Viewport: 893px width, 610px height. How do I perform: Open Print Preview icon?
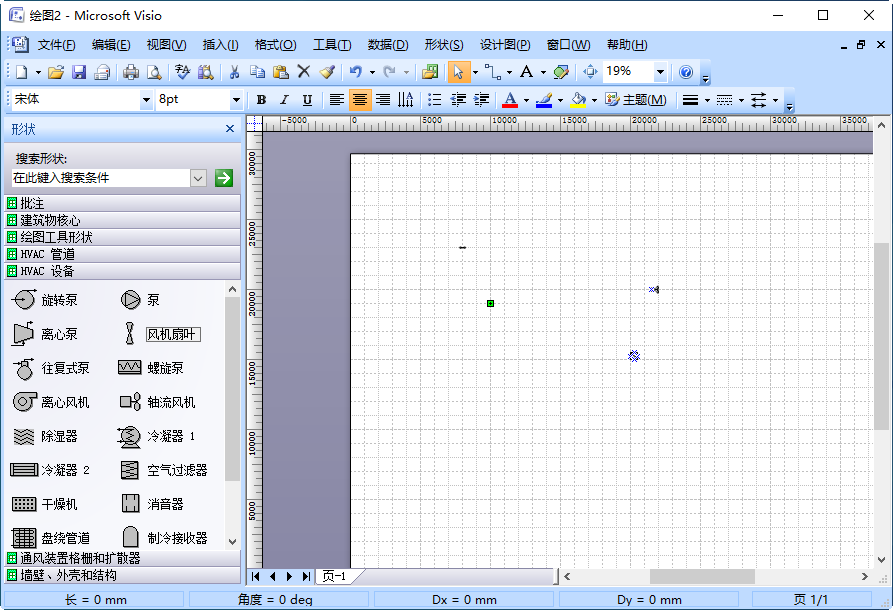coord(154,72)
